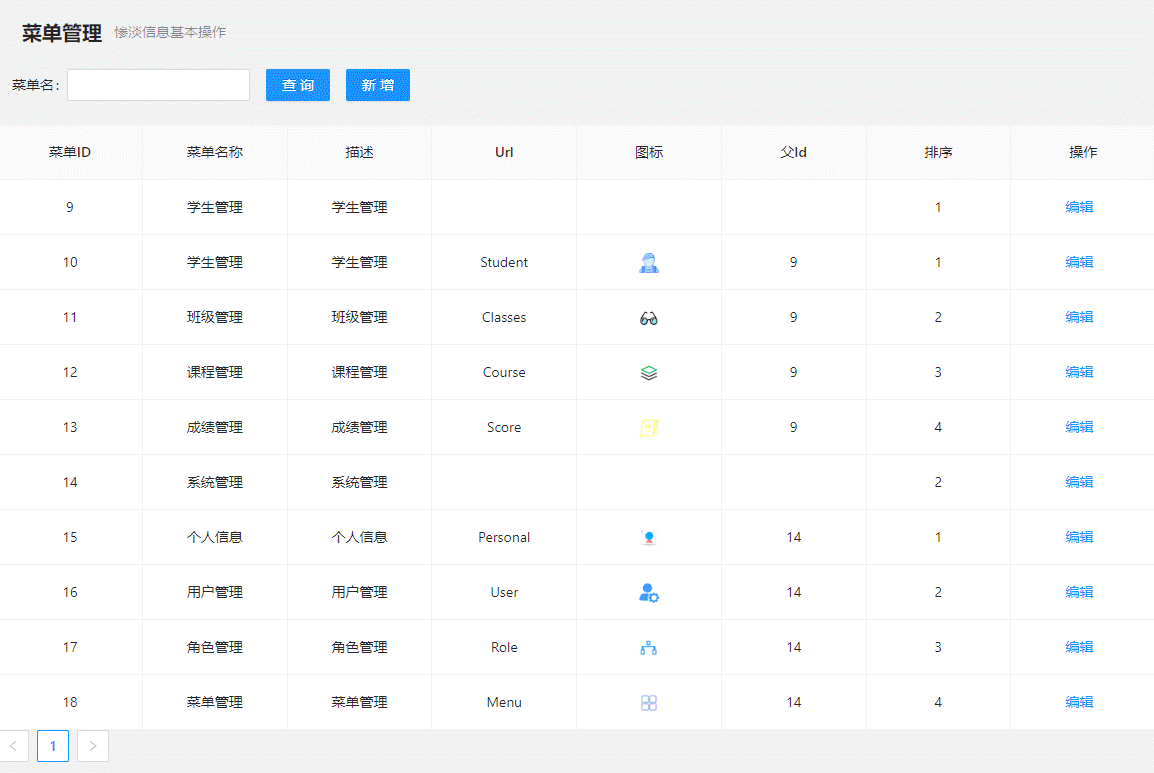The height and width of the screenshot is (773, 1154).
Task: Go to previous page arrow
Action: [x=13, y=746]
